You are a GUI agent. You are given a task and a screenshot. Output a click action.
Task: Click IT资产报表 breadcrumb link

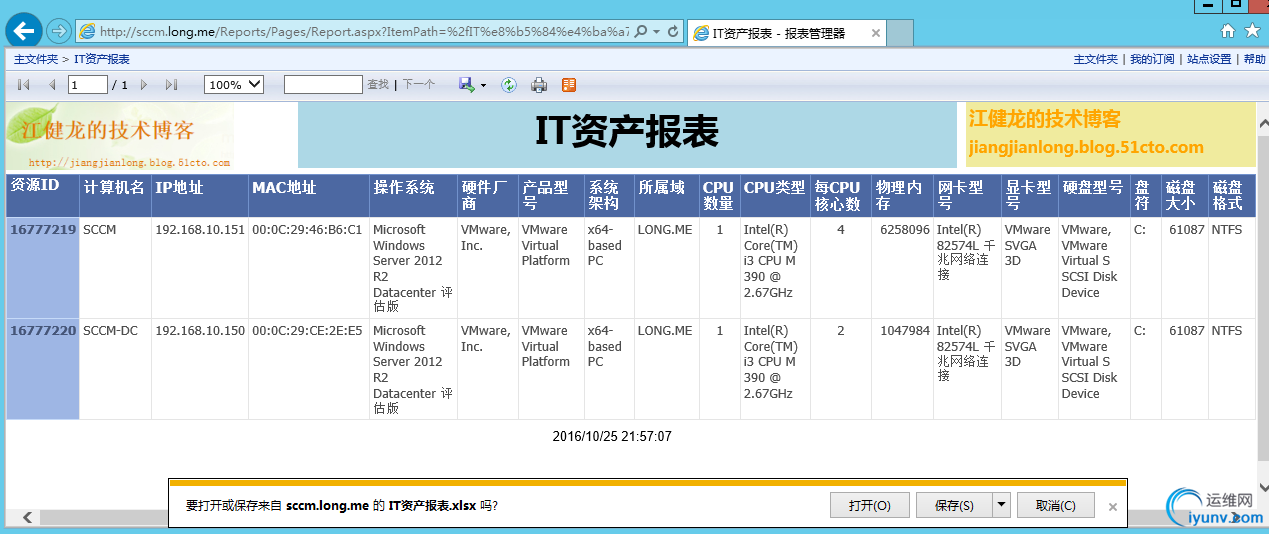pos(102,60)
